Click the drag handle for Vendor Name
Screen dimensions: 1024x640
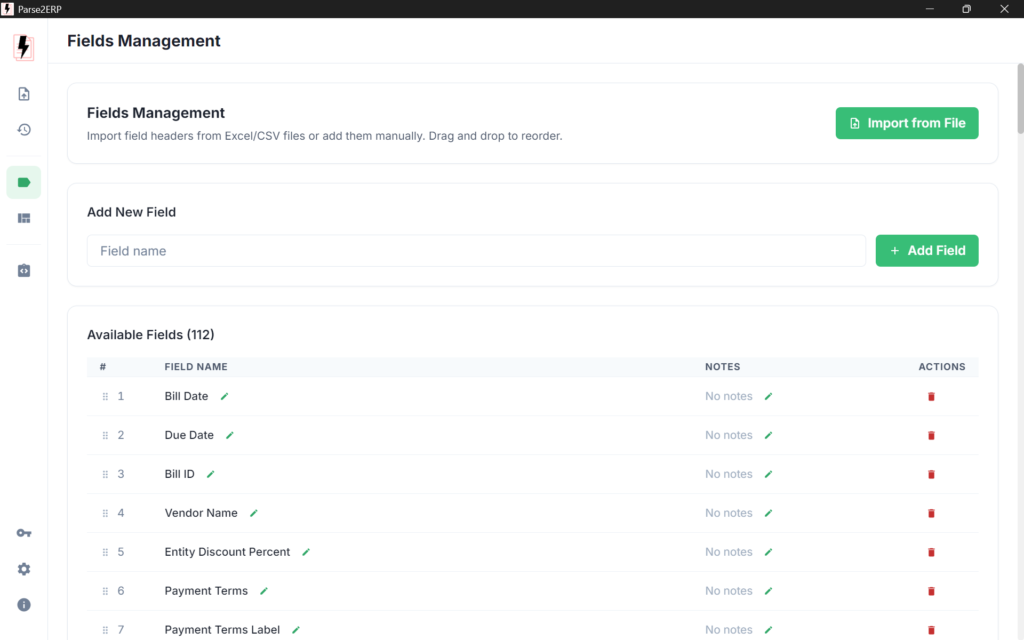[105, 513]
